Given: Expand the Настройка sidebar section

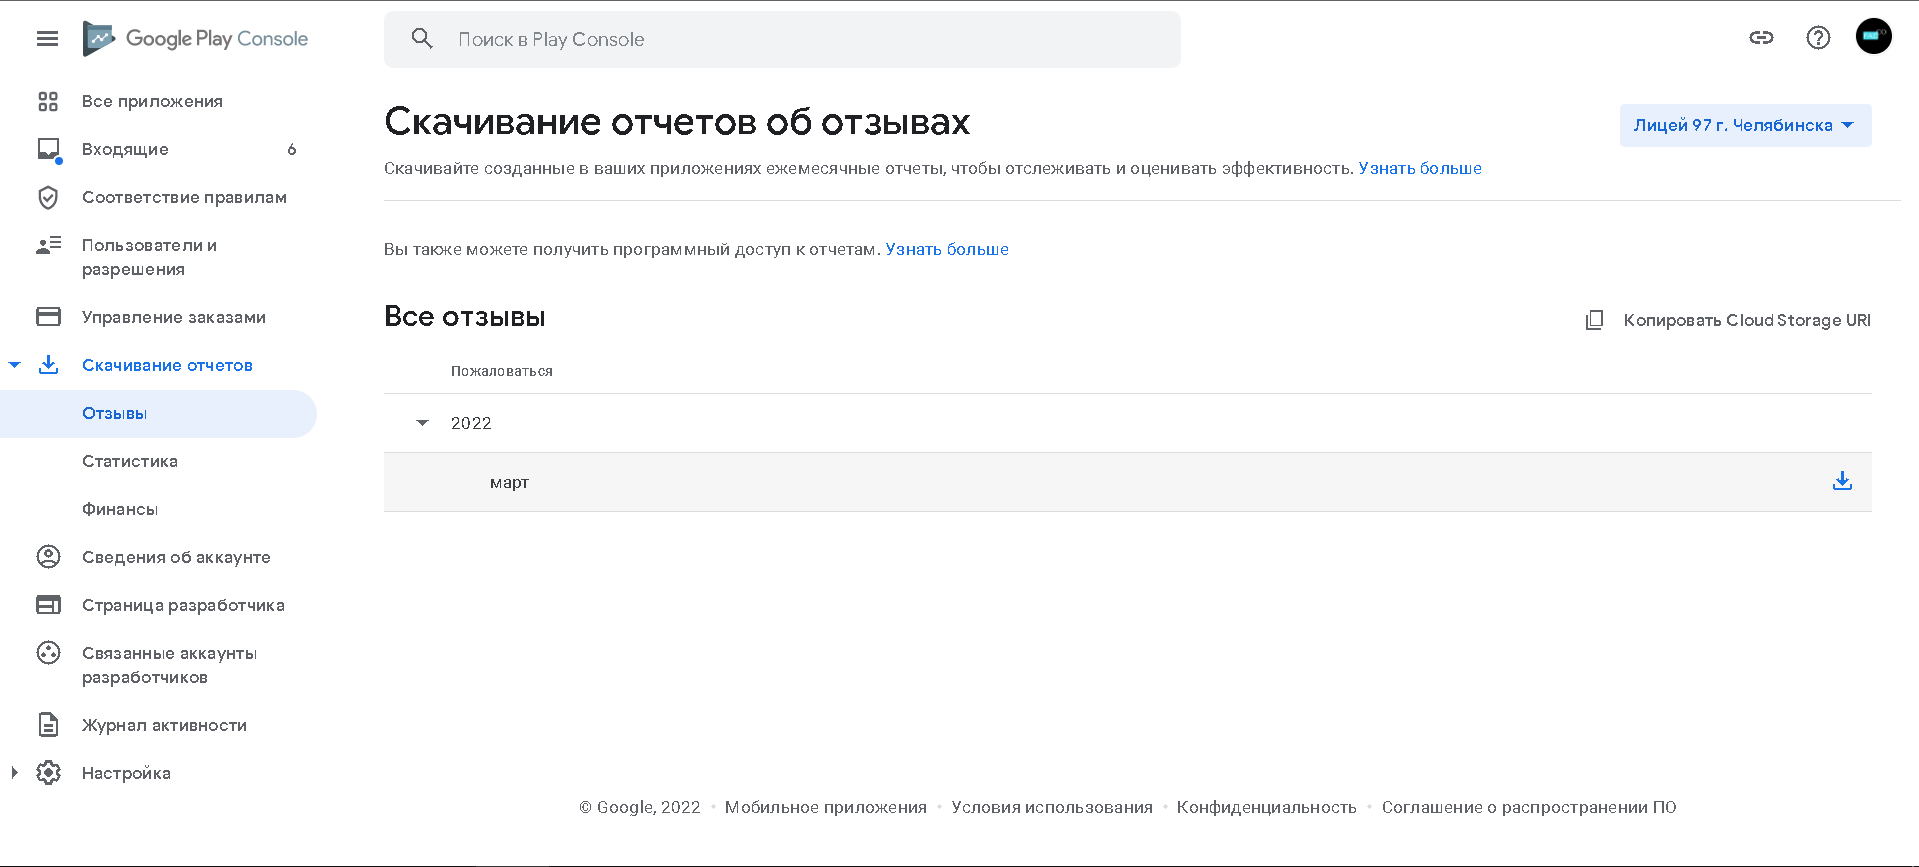Looking at the screenshot, I should (x=14, y=773).
